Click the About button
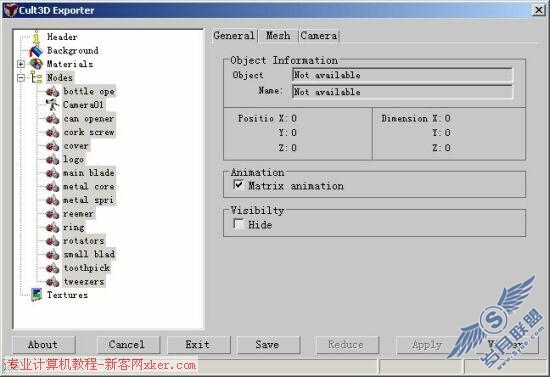The height and width of the screenshot is (377, 550). (43, 345)
